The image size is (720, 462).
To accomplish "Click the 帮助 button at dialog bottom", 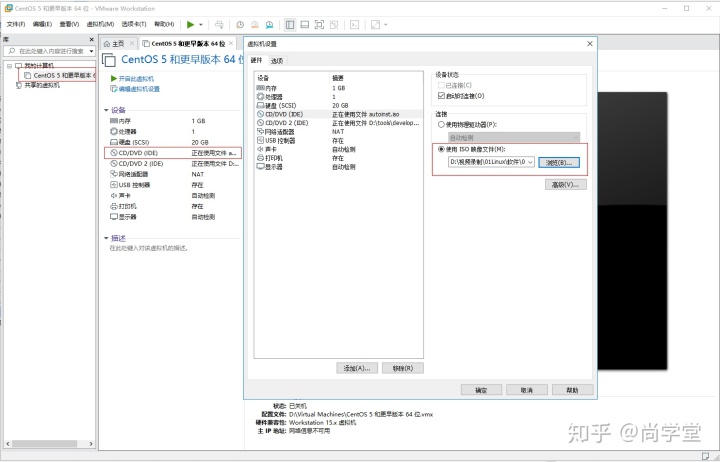I will (572, 390).
